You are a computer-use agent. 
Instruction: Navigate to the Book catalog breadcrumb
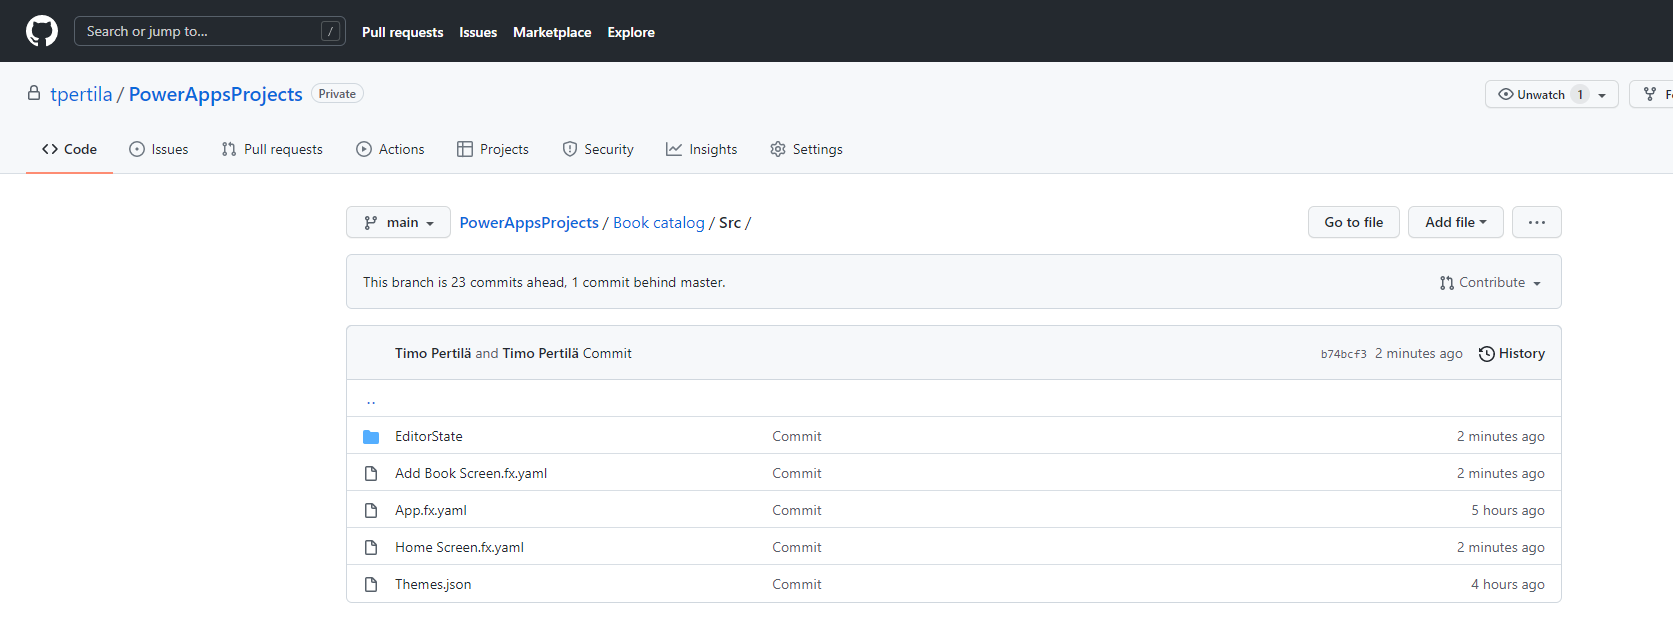pos(658,223)
